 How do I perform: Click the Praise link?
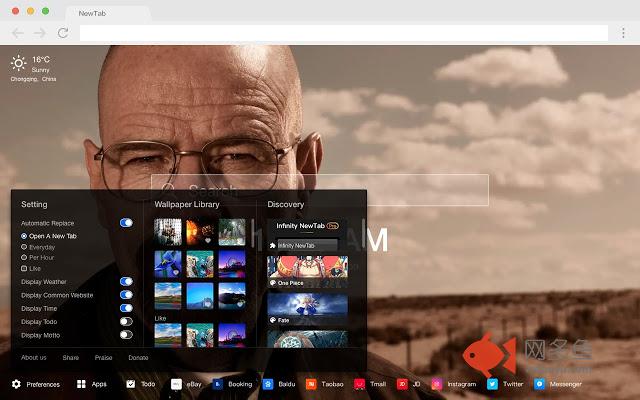coord(103,358)
